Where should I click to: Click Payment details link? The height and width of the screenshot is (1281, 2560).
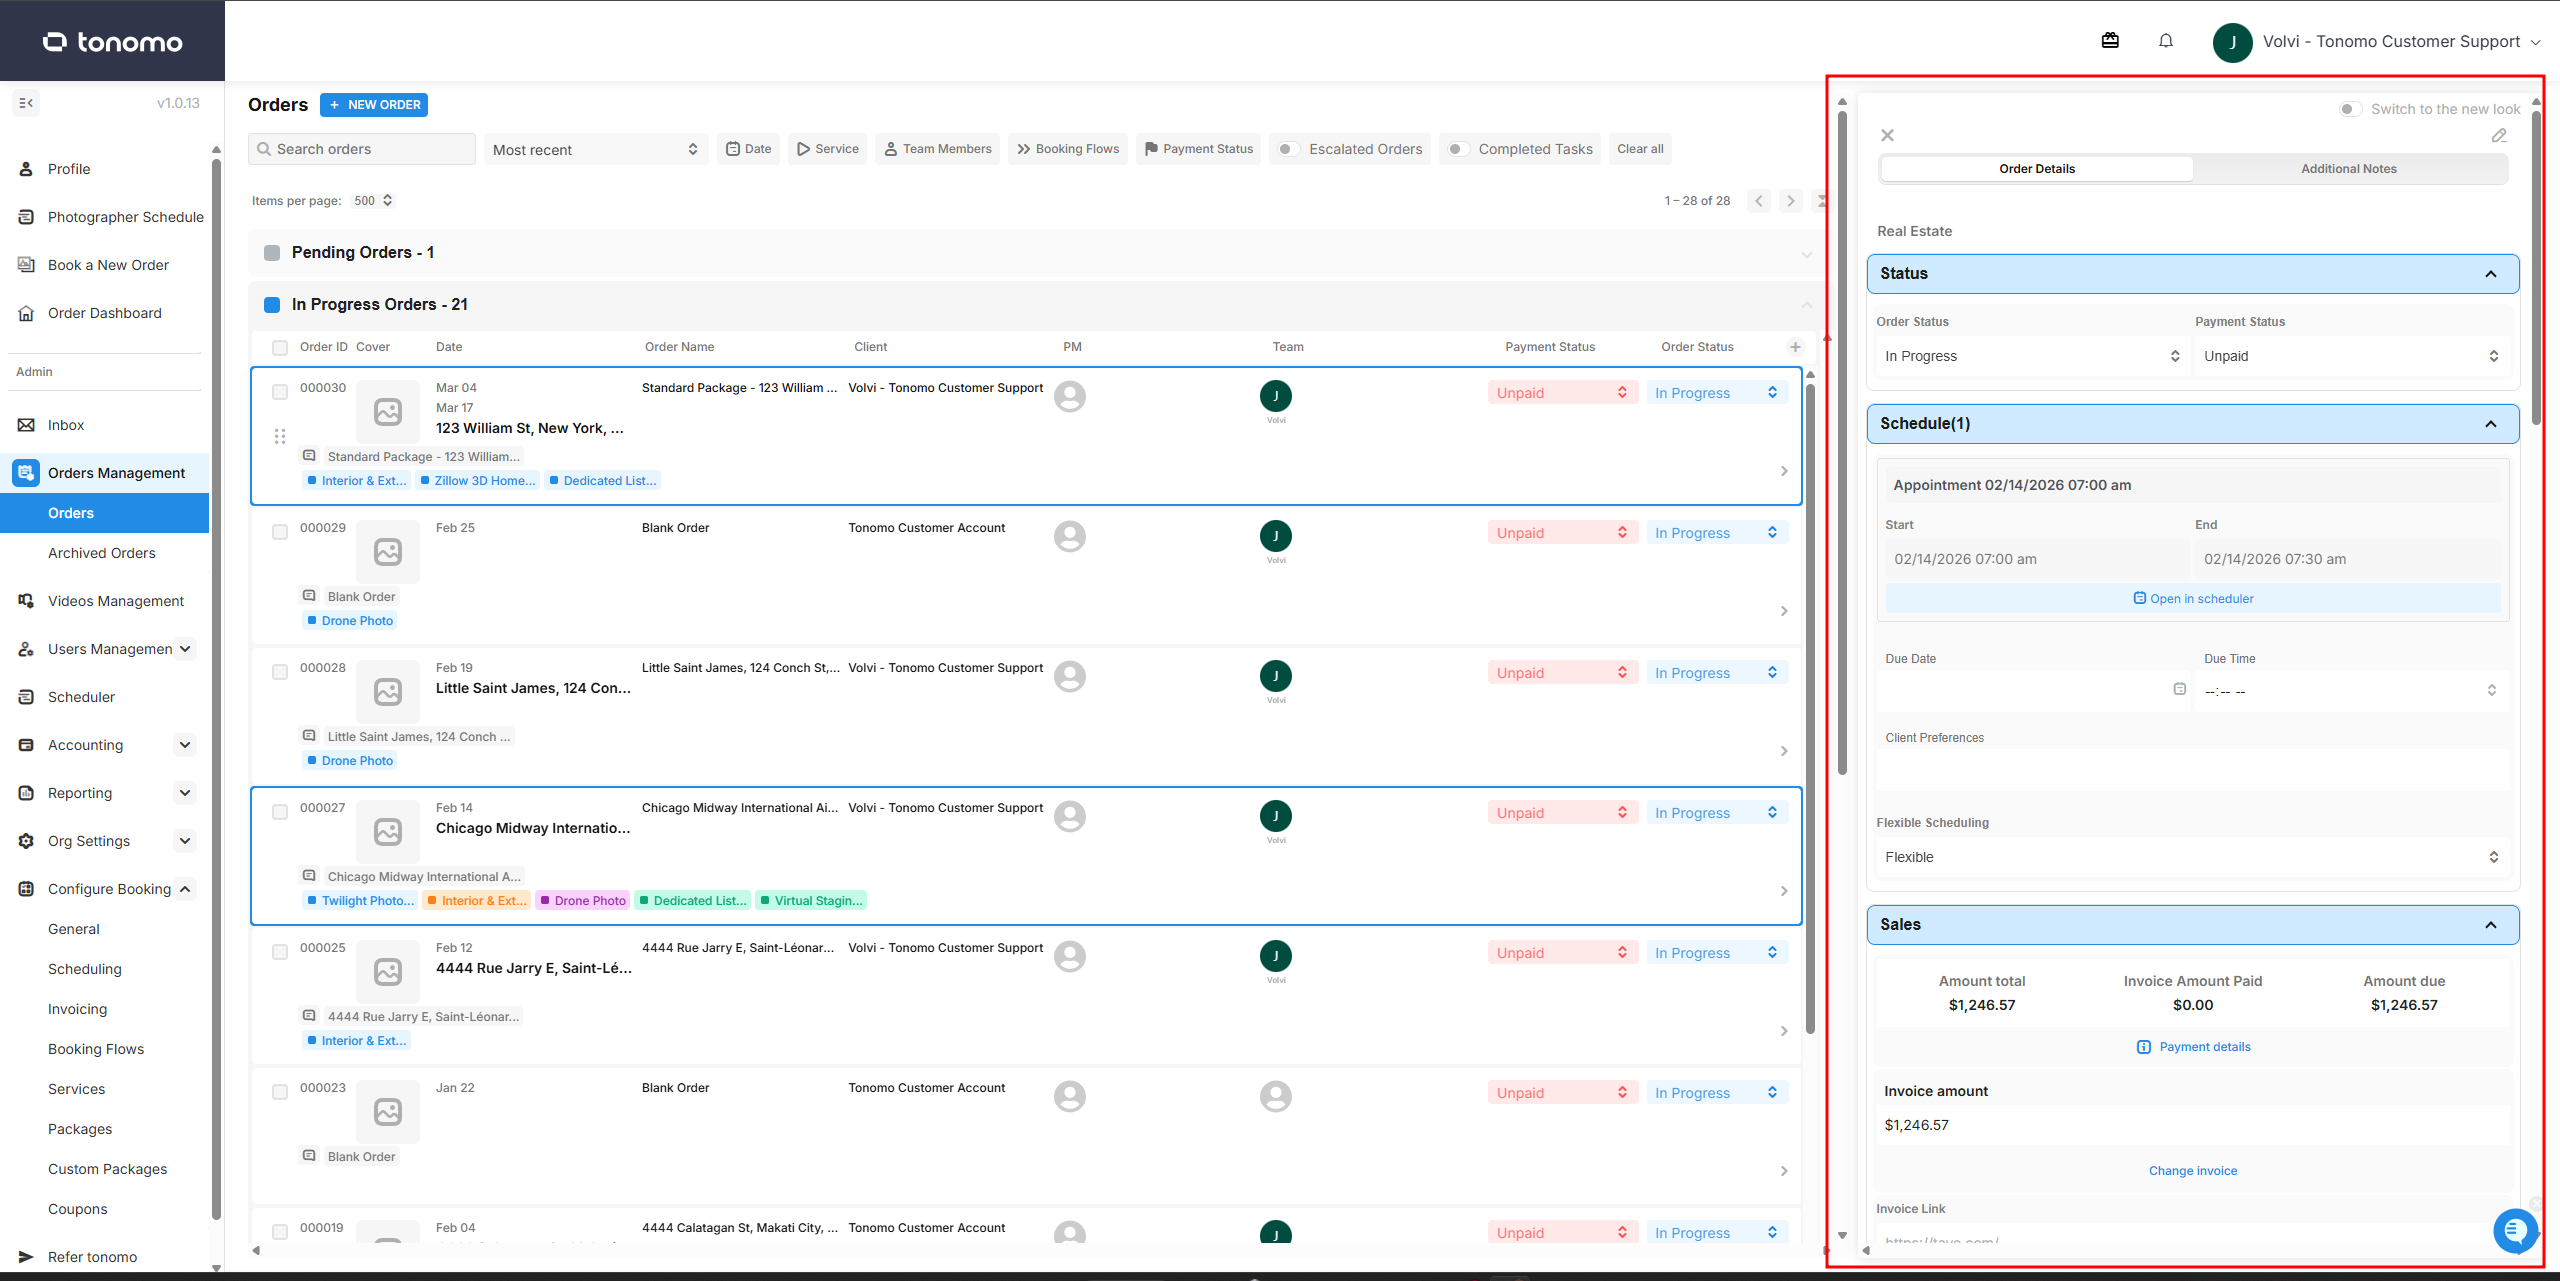pyautogui.click(x=2193, y=1047)
